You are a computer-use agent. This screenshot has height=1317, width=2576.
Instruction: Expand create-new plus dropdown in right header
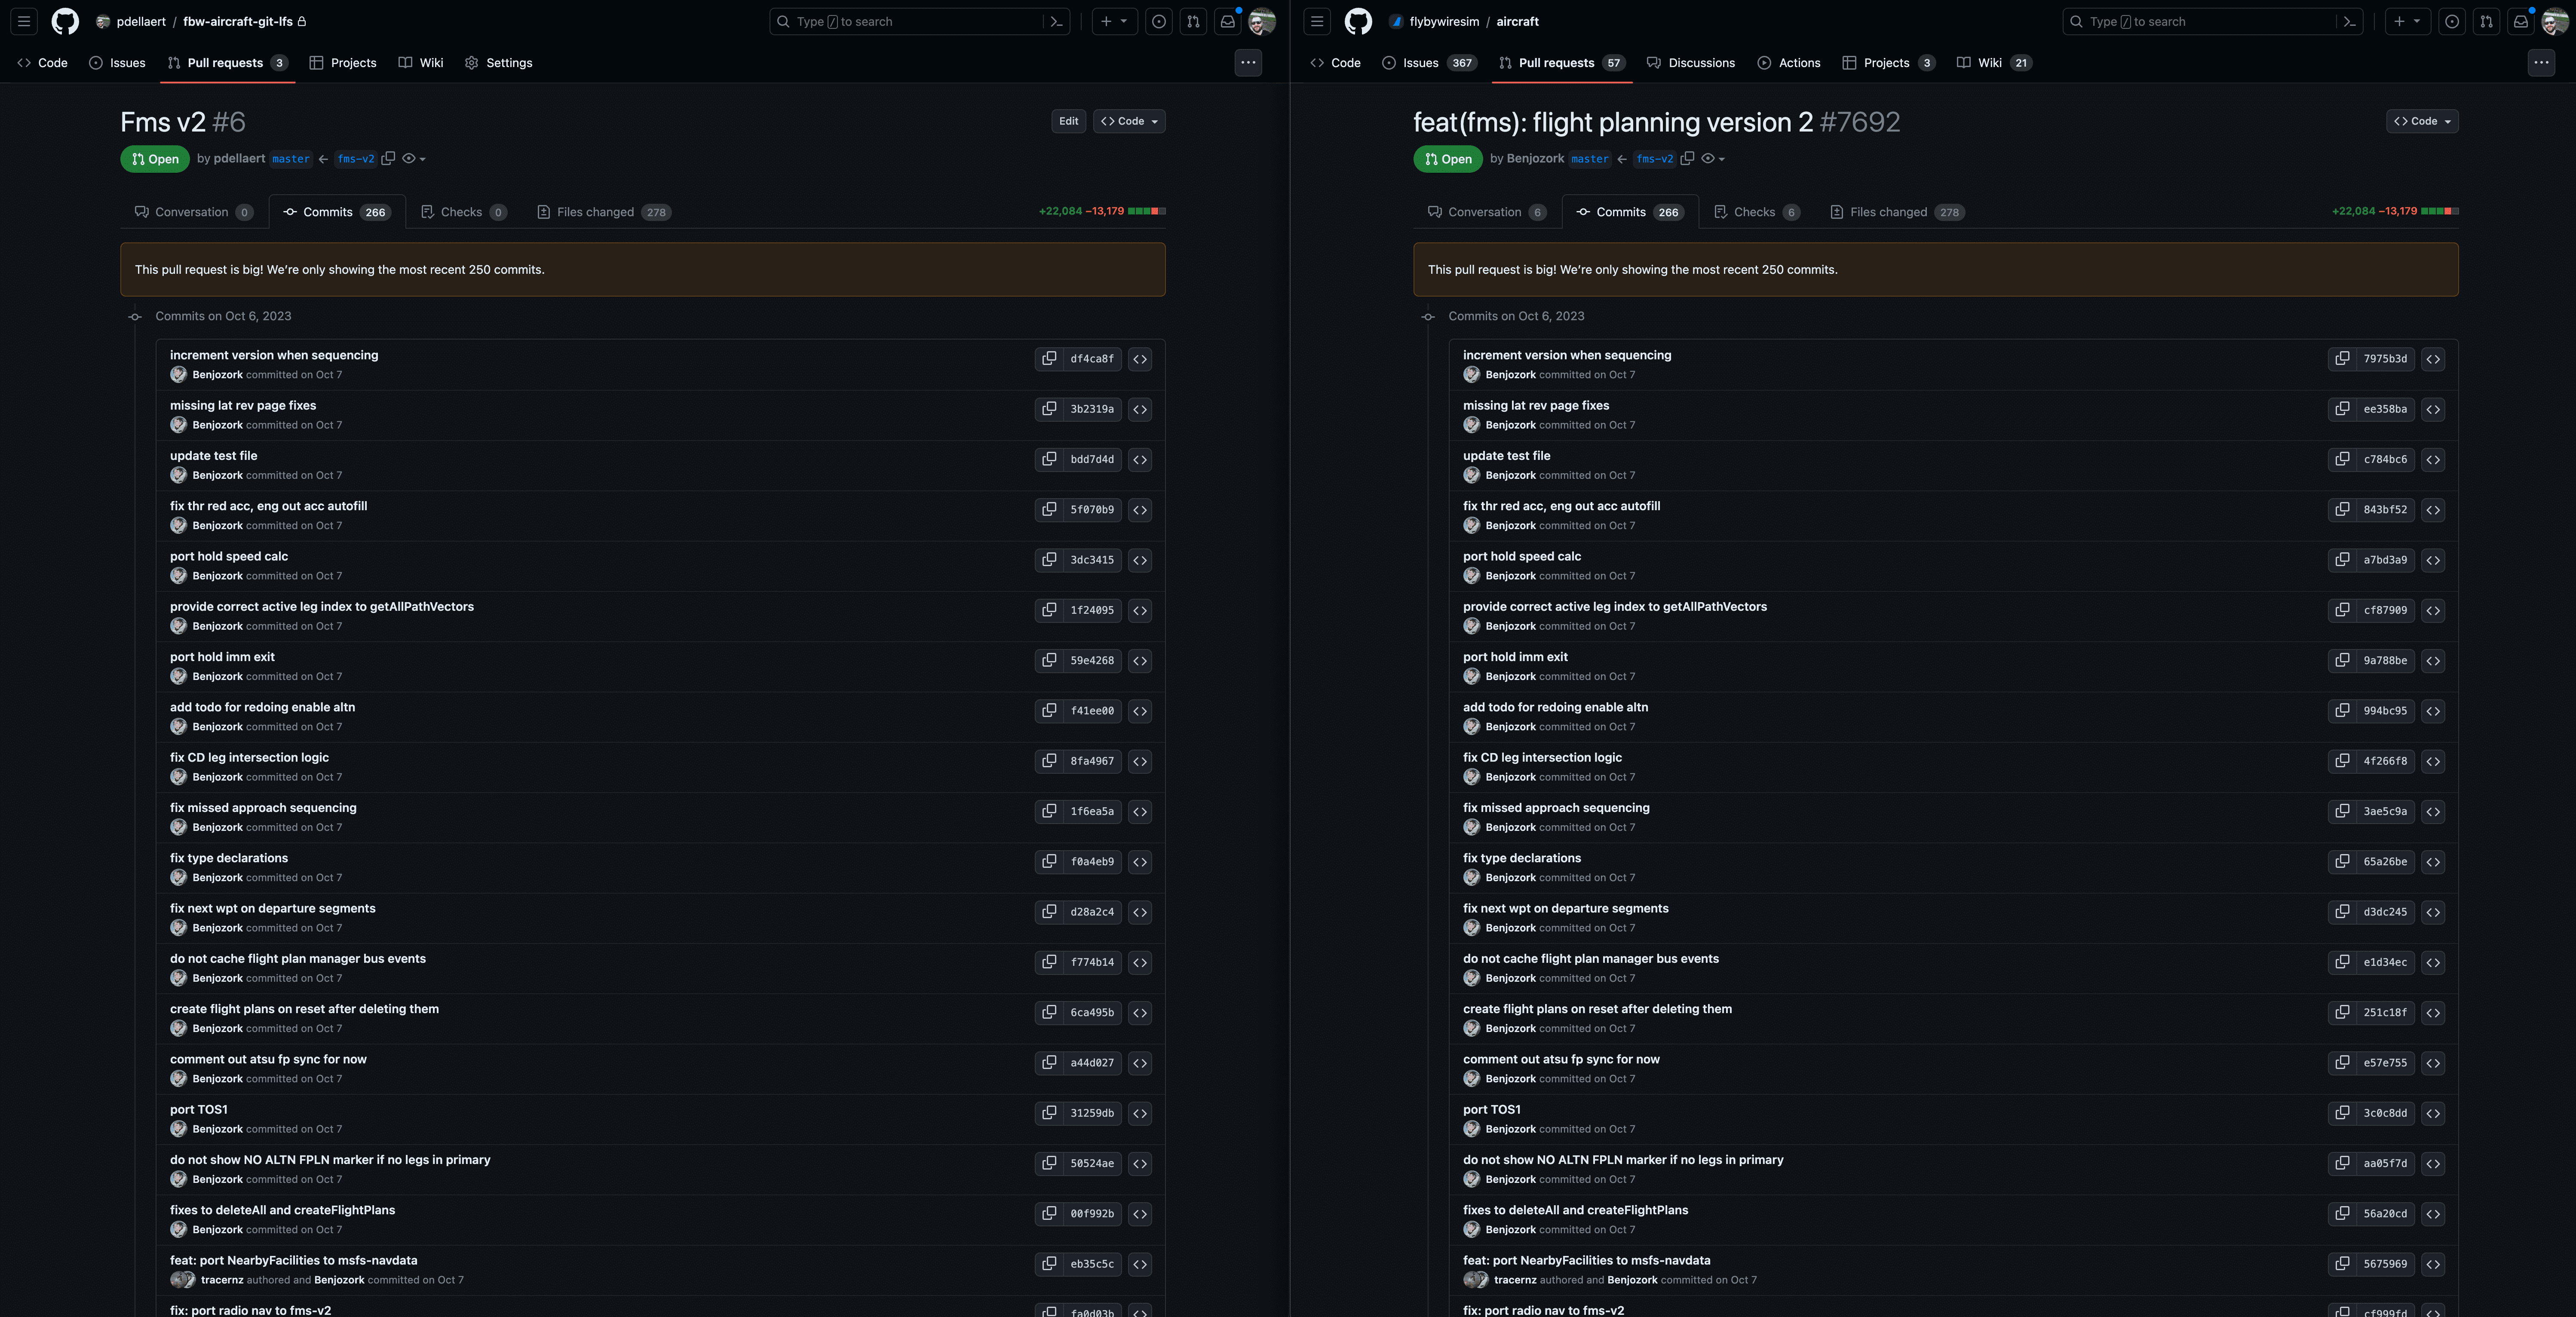(x=2406, y=21)
